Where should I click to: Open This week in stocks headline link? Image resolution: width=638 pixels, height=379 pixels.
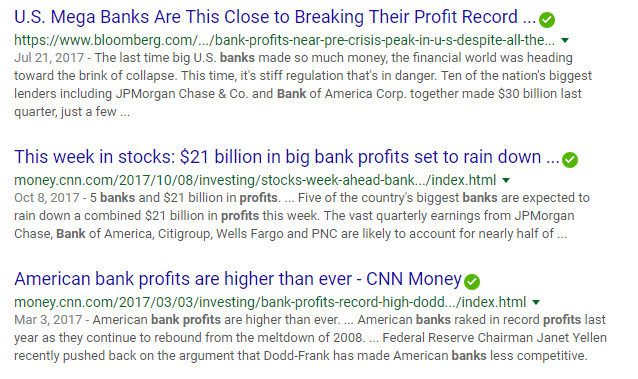coord(287,157)
